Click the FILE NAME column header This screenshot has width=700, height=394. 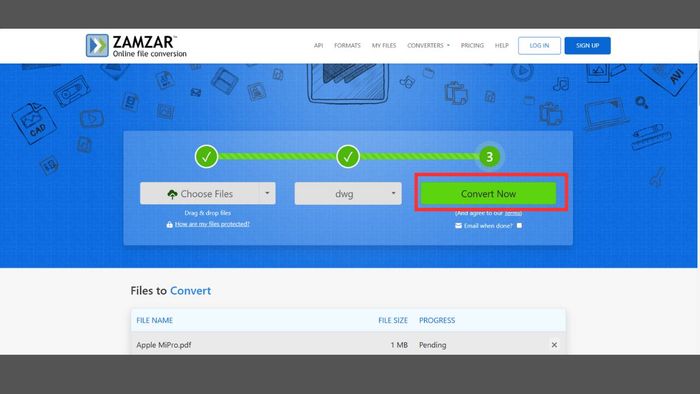[x=154, y=320]
